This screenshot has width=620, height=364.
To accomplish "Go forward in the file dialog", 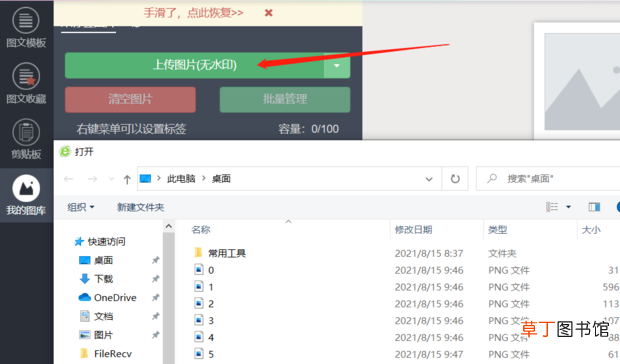I will pyautogui.click(x=92, y=179).
